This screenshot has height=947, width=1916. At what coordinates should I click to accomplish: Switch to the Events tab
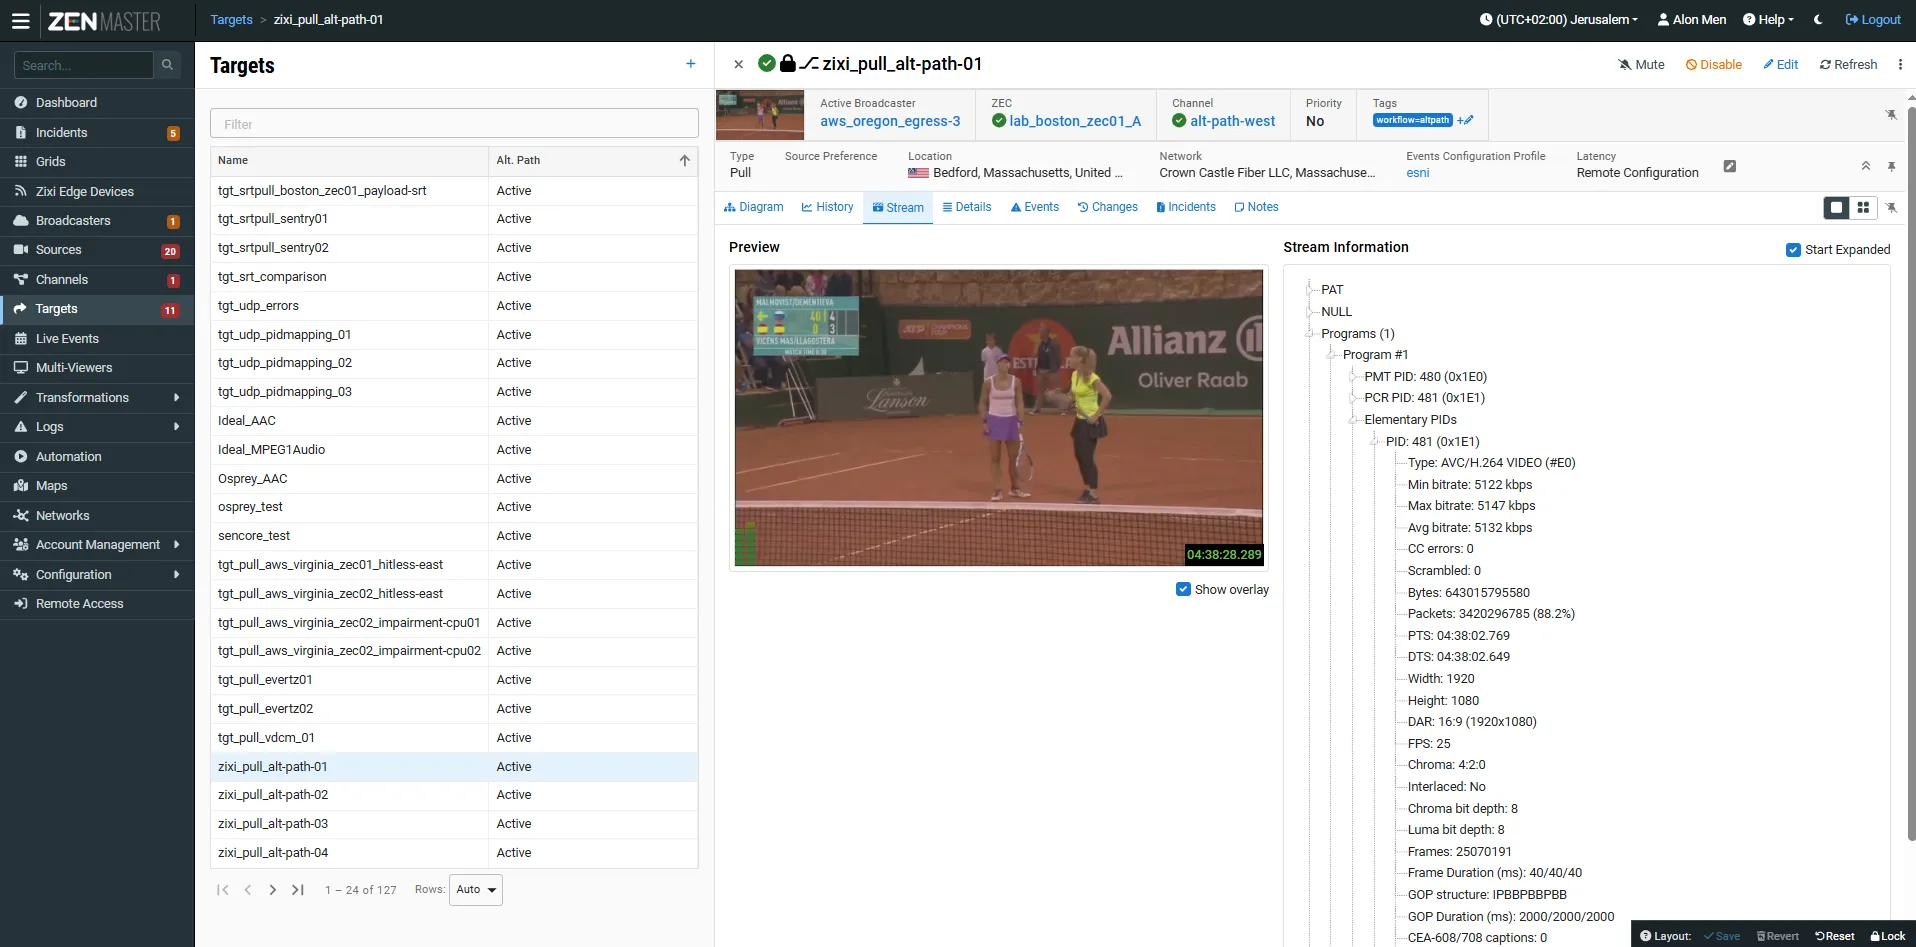click(1035, 207)
